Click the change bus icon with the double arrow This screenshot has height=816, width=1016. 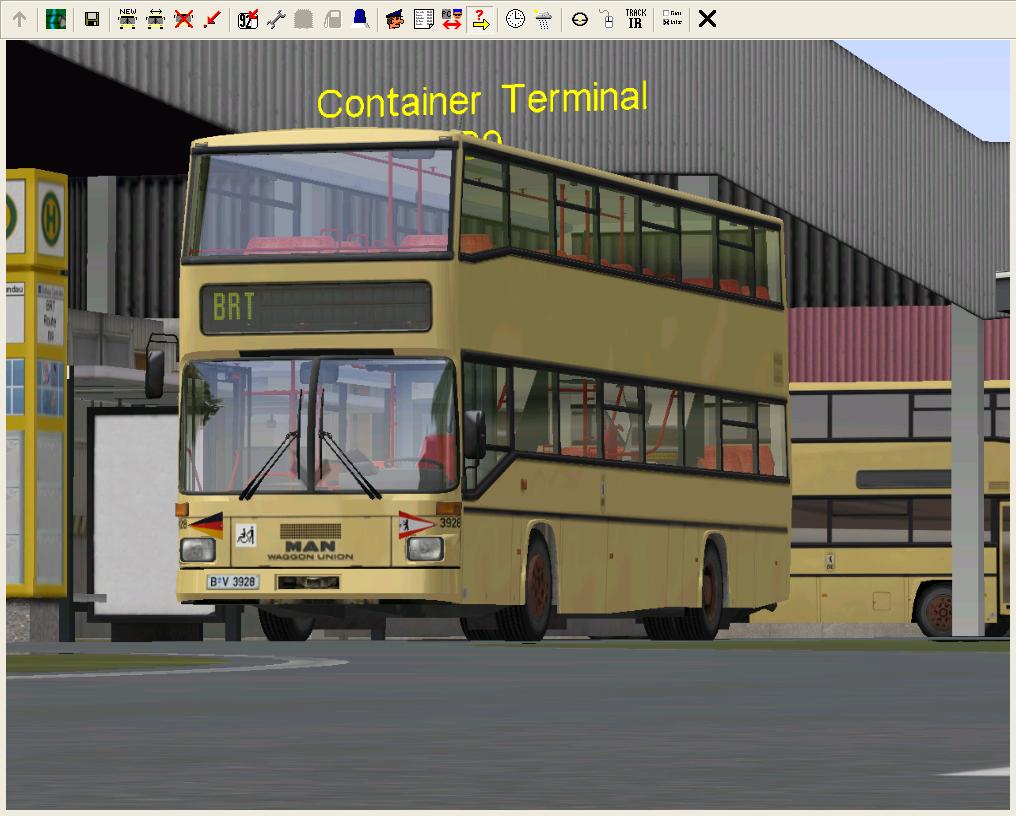(x=155, y=19)
